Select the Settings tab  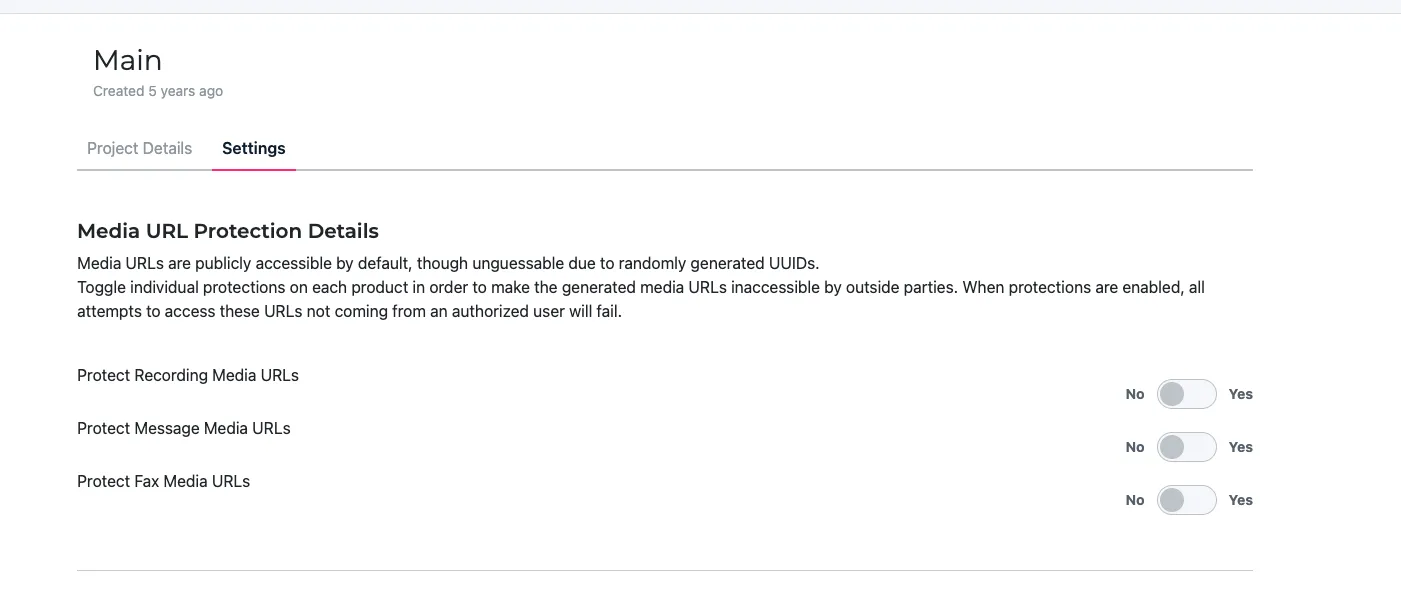[x=253, y=148]
